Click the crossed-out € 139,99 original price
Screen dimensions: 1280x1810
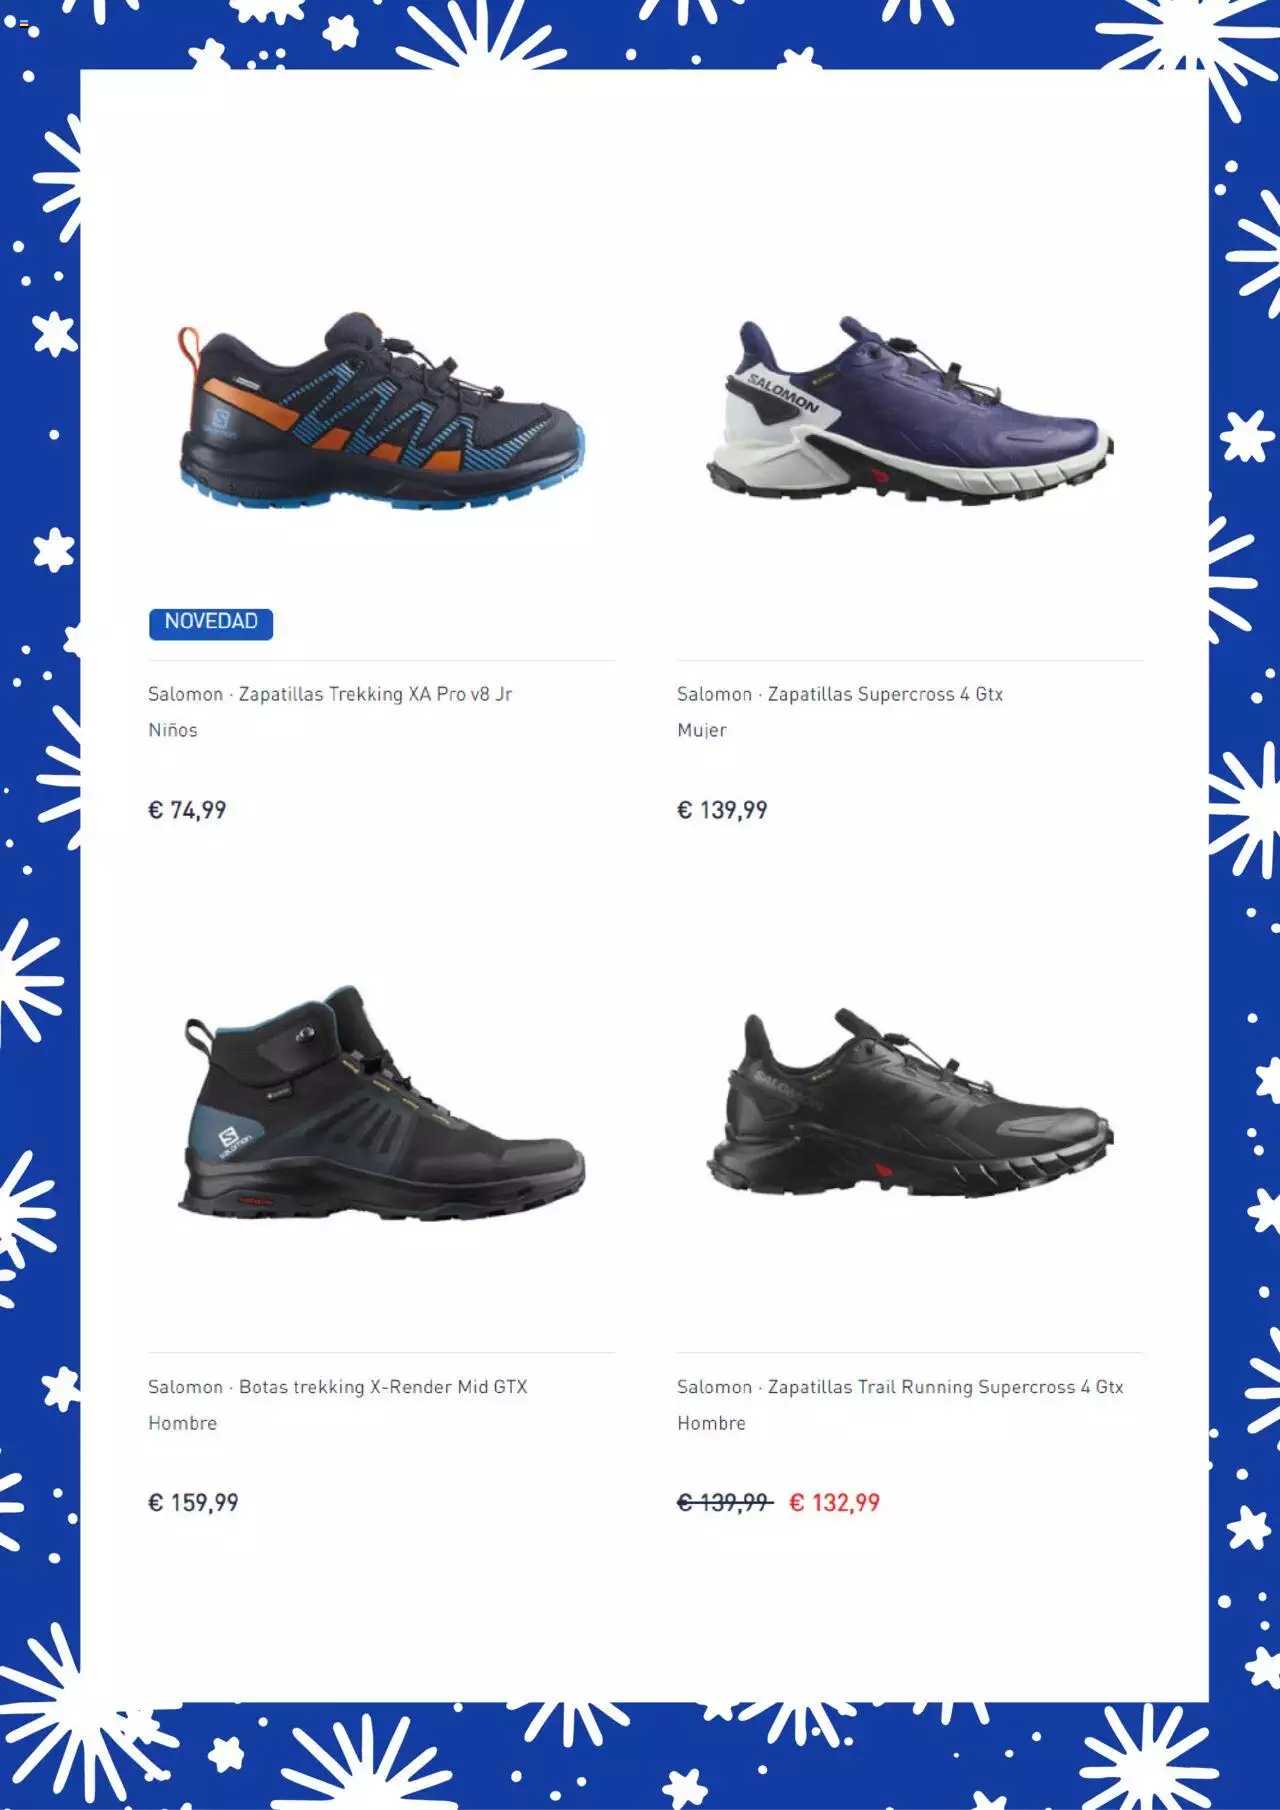(x=724, y=1503)
